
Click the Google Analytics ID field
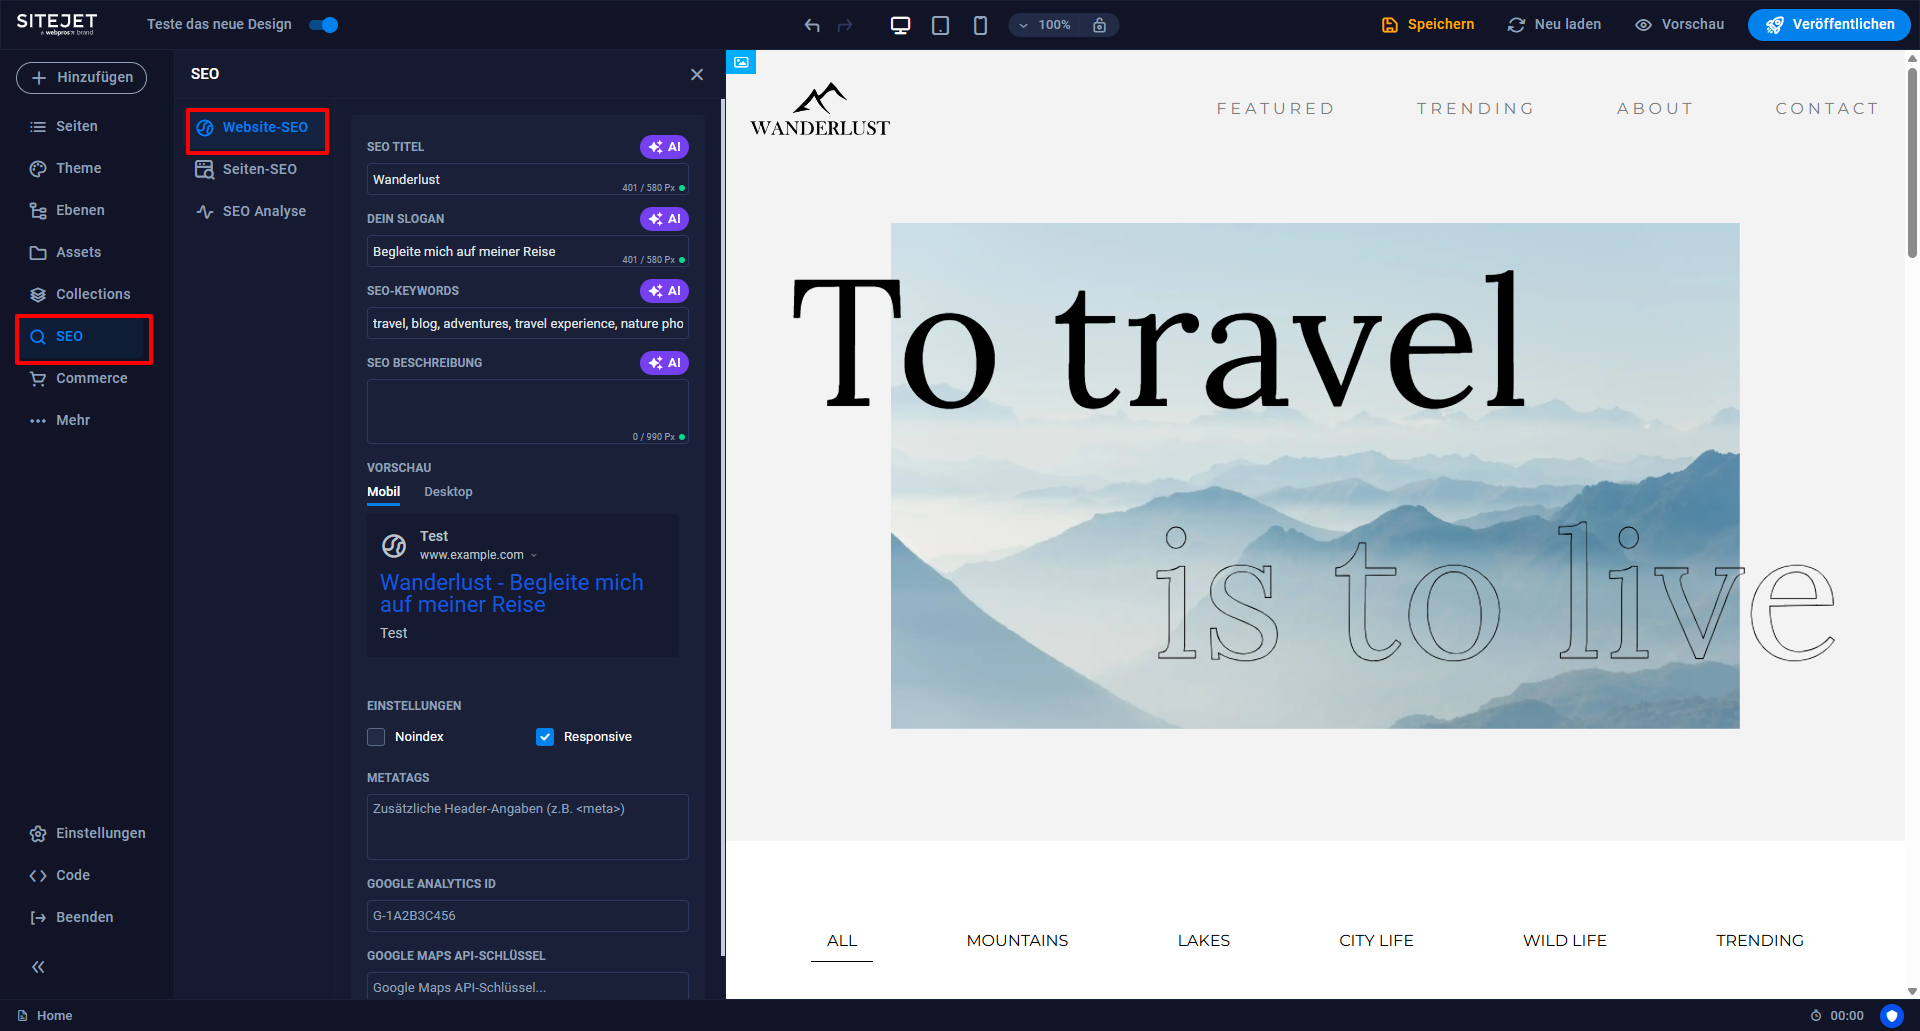527,916
